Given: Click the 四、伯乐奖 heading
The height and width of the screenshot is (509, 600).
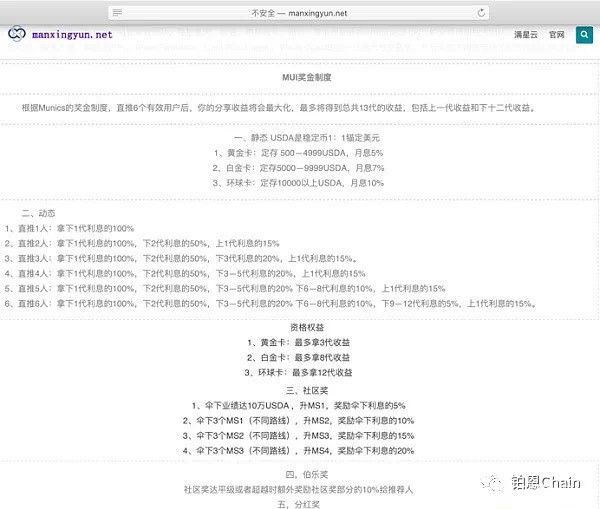Looking at the screenshot, I should click(307, 475).
